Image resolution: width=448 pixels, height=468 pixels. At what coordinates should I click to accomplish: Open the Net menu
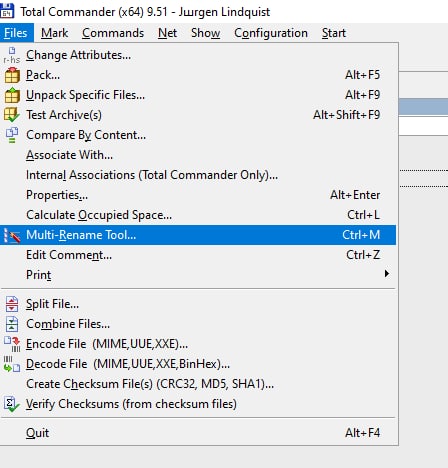(x=167, y=33)
